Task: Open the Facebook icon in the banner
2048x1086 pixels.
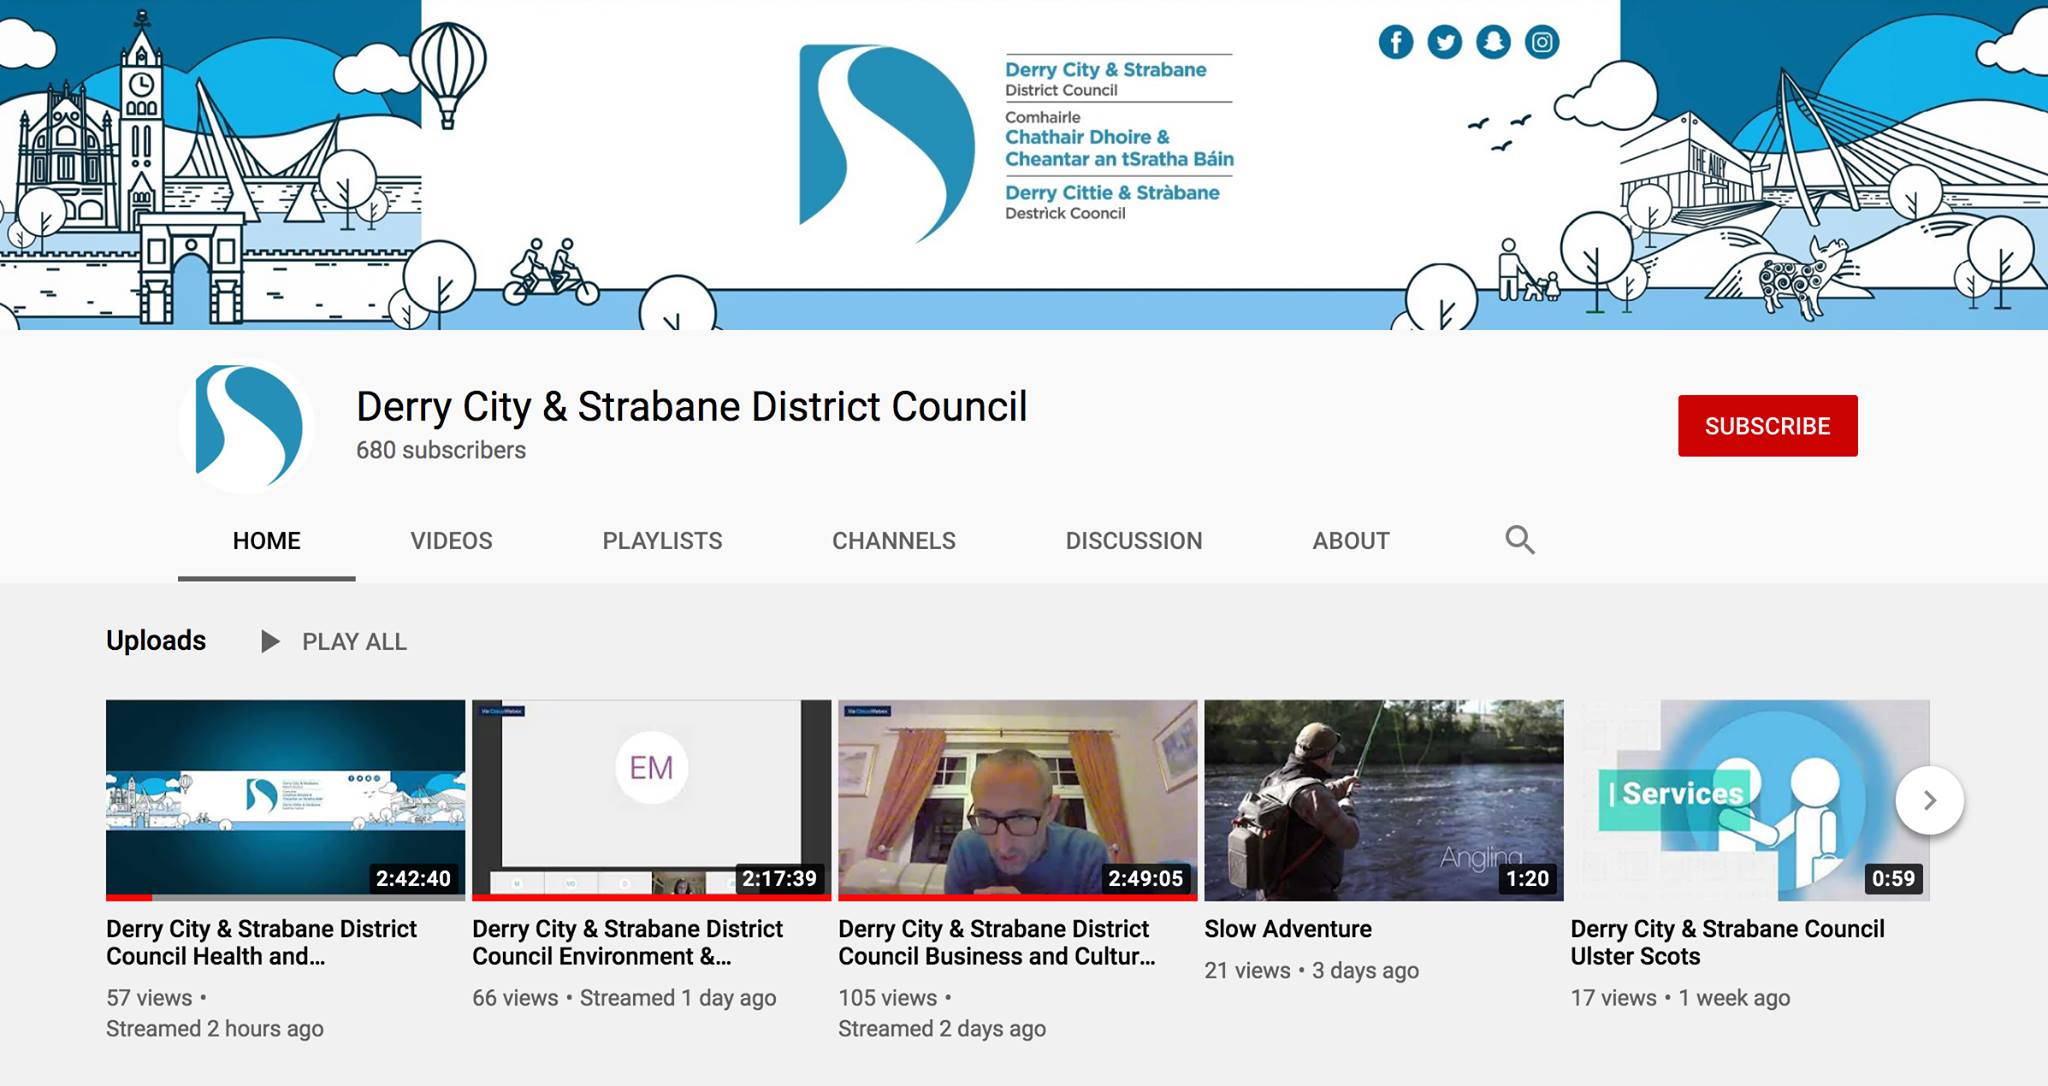Action: tap(1396, 42)
